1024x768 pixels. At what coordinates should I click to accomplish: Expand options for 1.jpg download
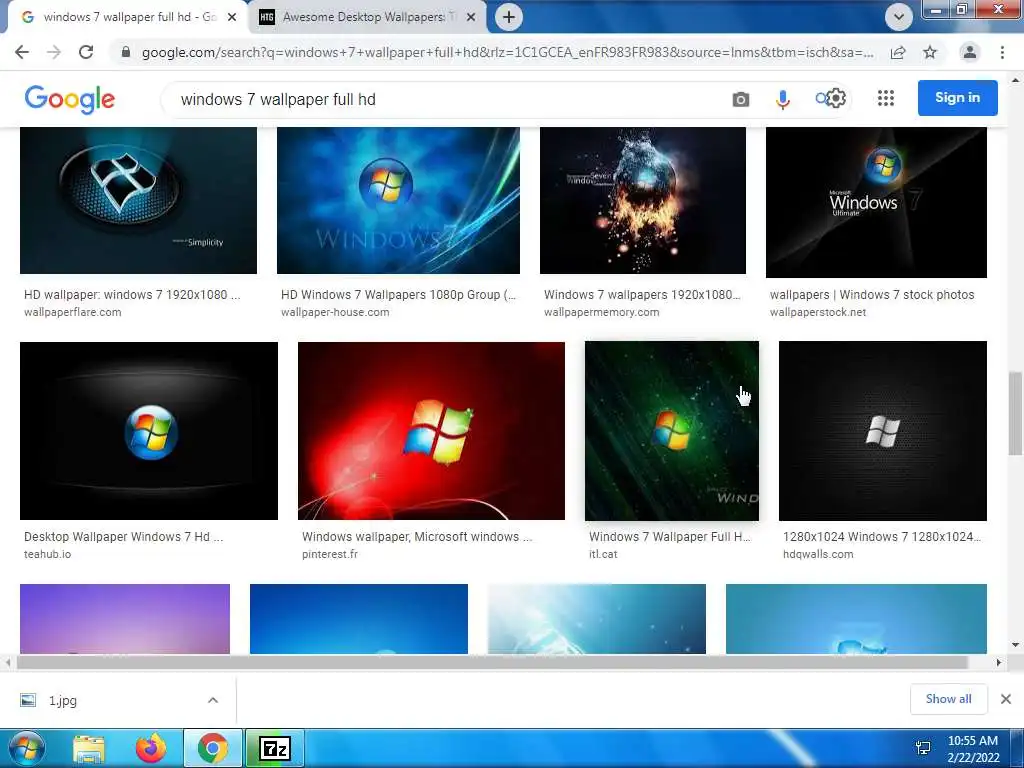(213, 700)
